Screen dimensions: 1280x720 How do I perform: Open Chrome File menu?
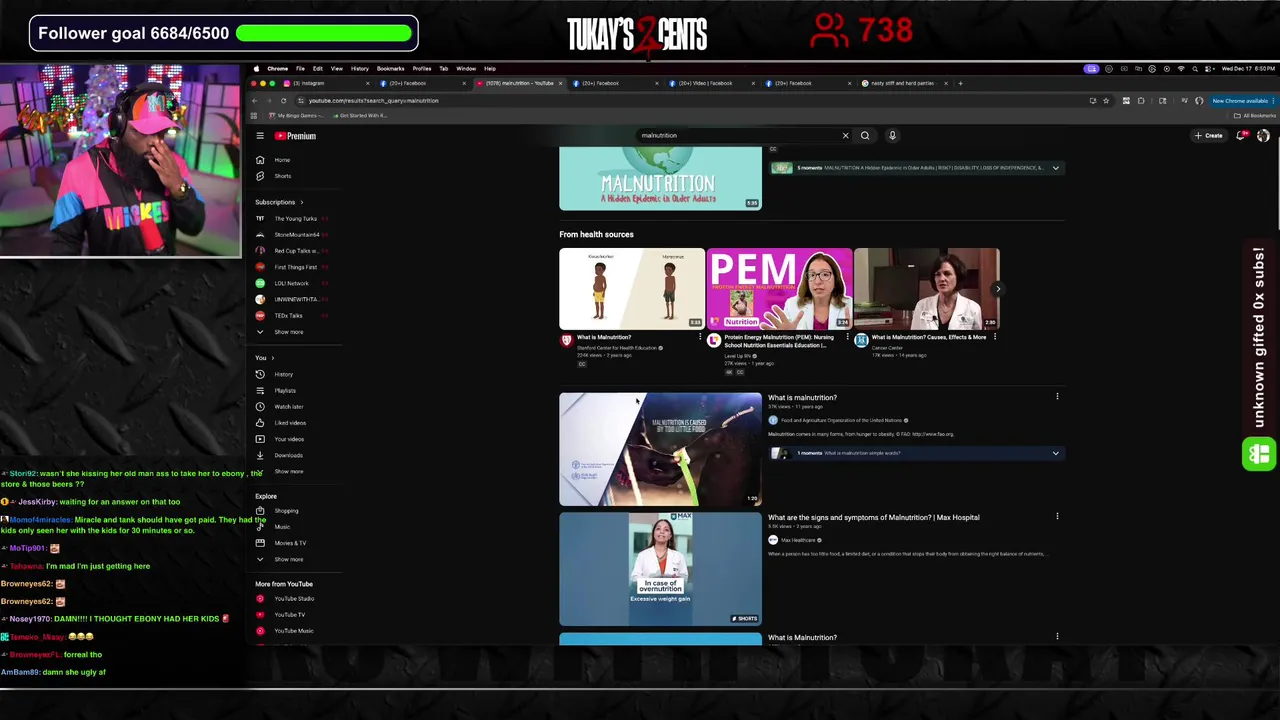coord(300,69)
